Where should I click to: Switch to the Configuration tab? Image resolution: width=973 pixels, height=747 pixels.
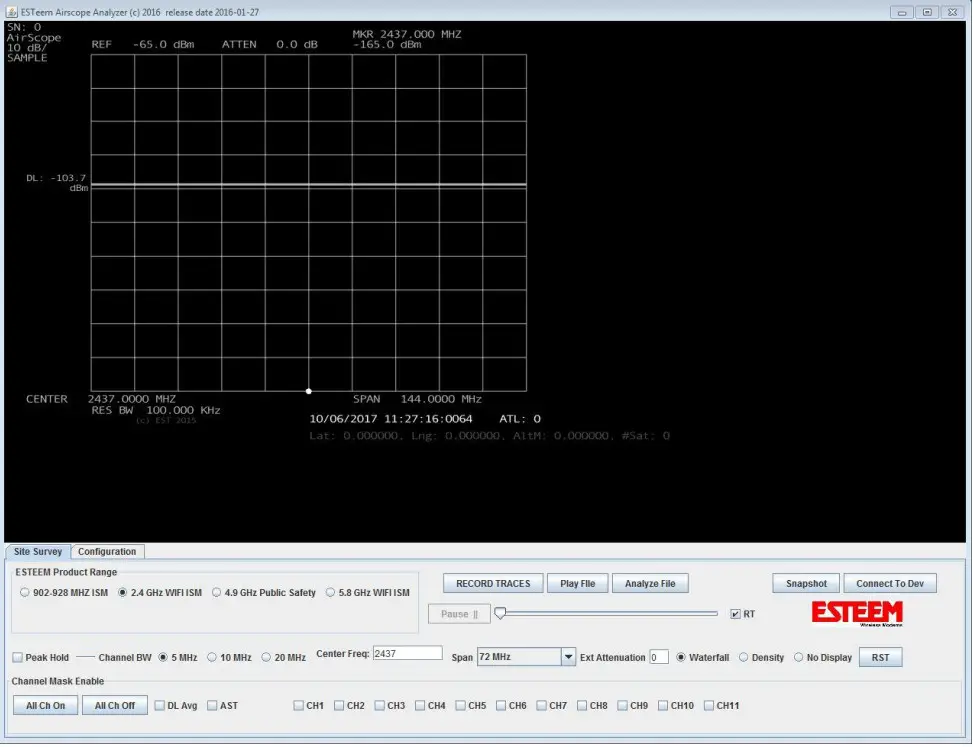pos(107,551)
